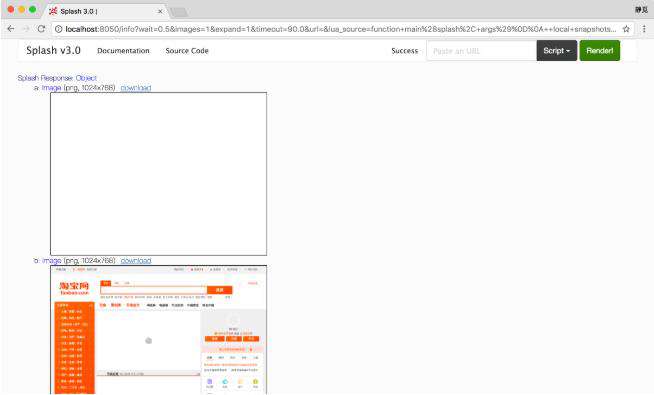Click the green Render! button

coord(600,50)
